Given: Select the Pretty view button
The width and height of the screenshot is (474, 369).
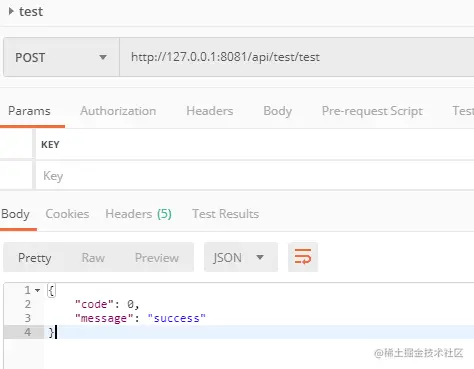Looking at the screenshot, I should 35,258.
